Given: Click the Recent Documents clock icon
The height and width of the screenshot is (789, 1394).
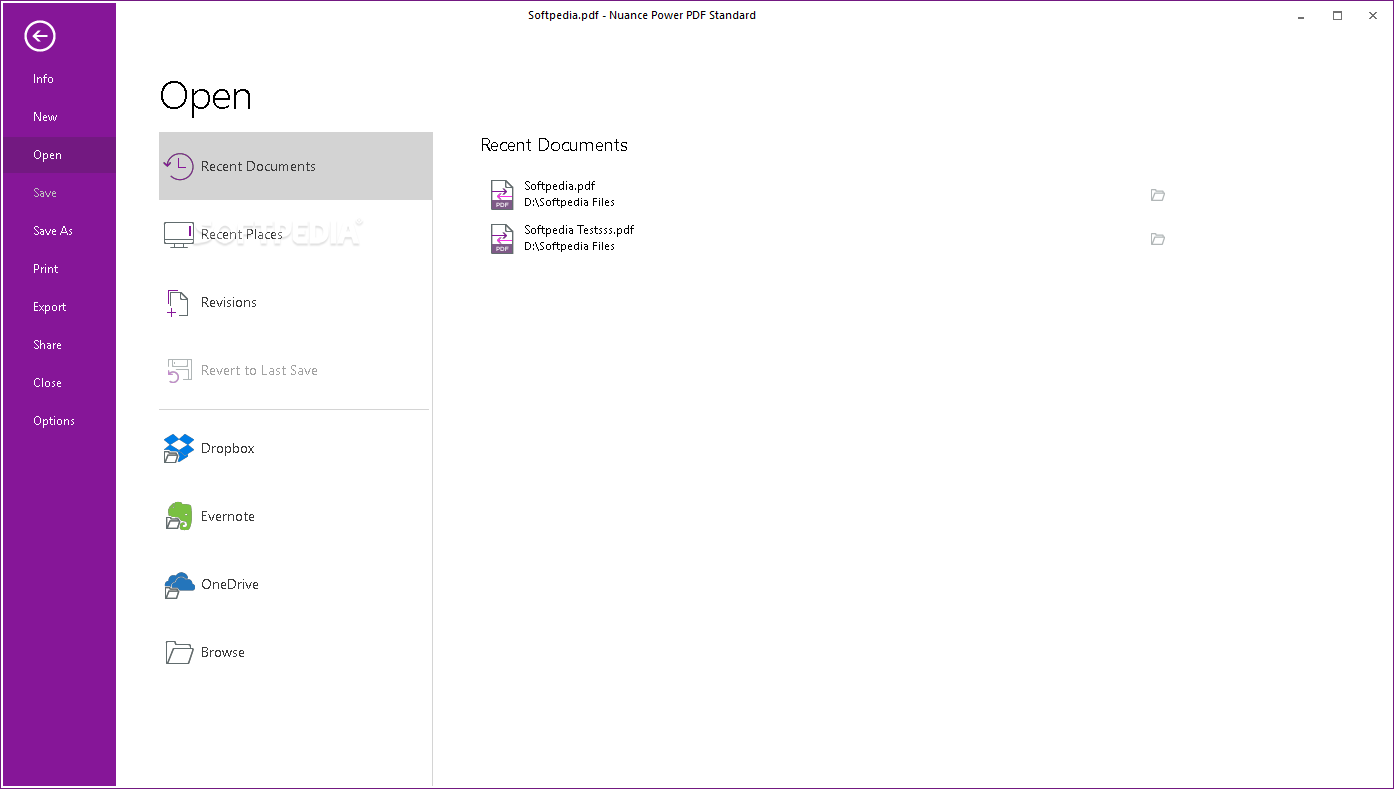Looking at the screenshot, I should coord(179,166).
